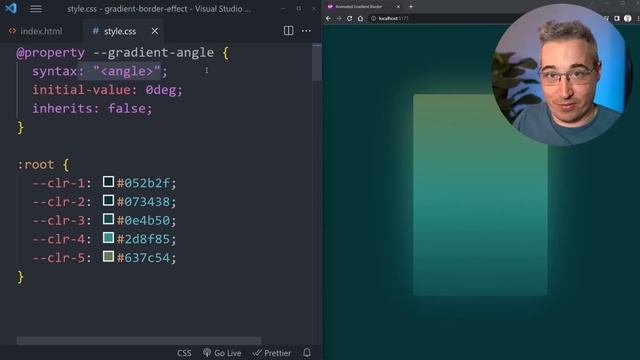This screenshot has width=640, height=360.
Task: Open the editor More Actions menu
Action: coord(306,31)
